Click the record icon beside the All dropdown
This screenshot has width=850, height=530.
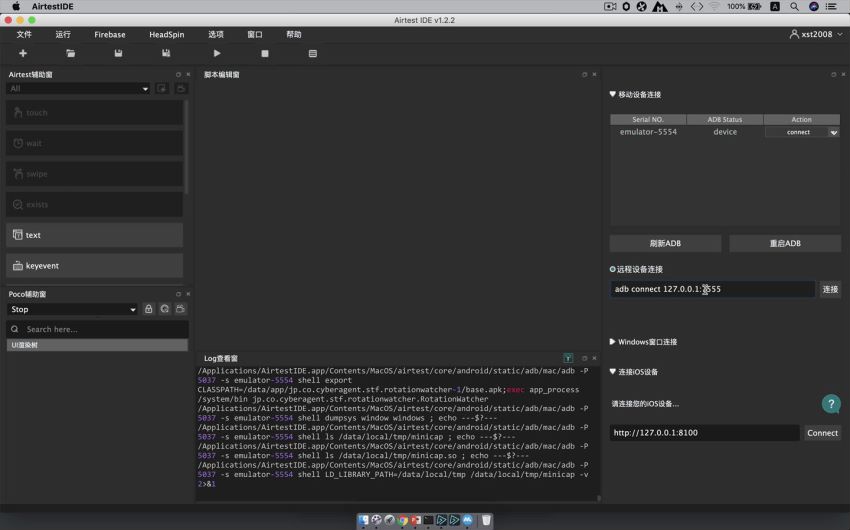point(162,88)
